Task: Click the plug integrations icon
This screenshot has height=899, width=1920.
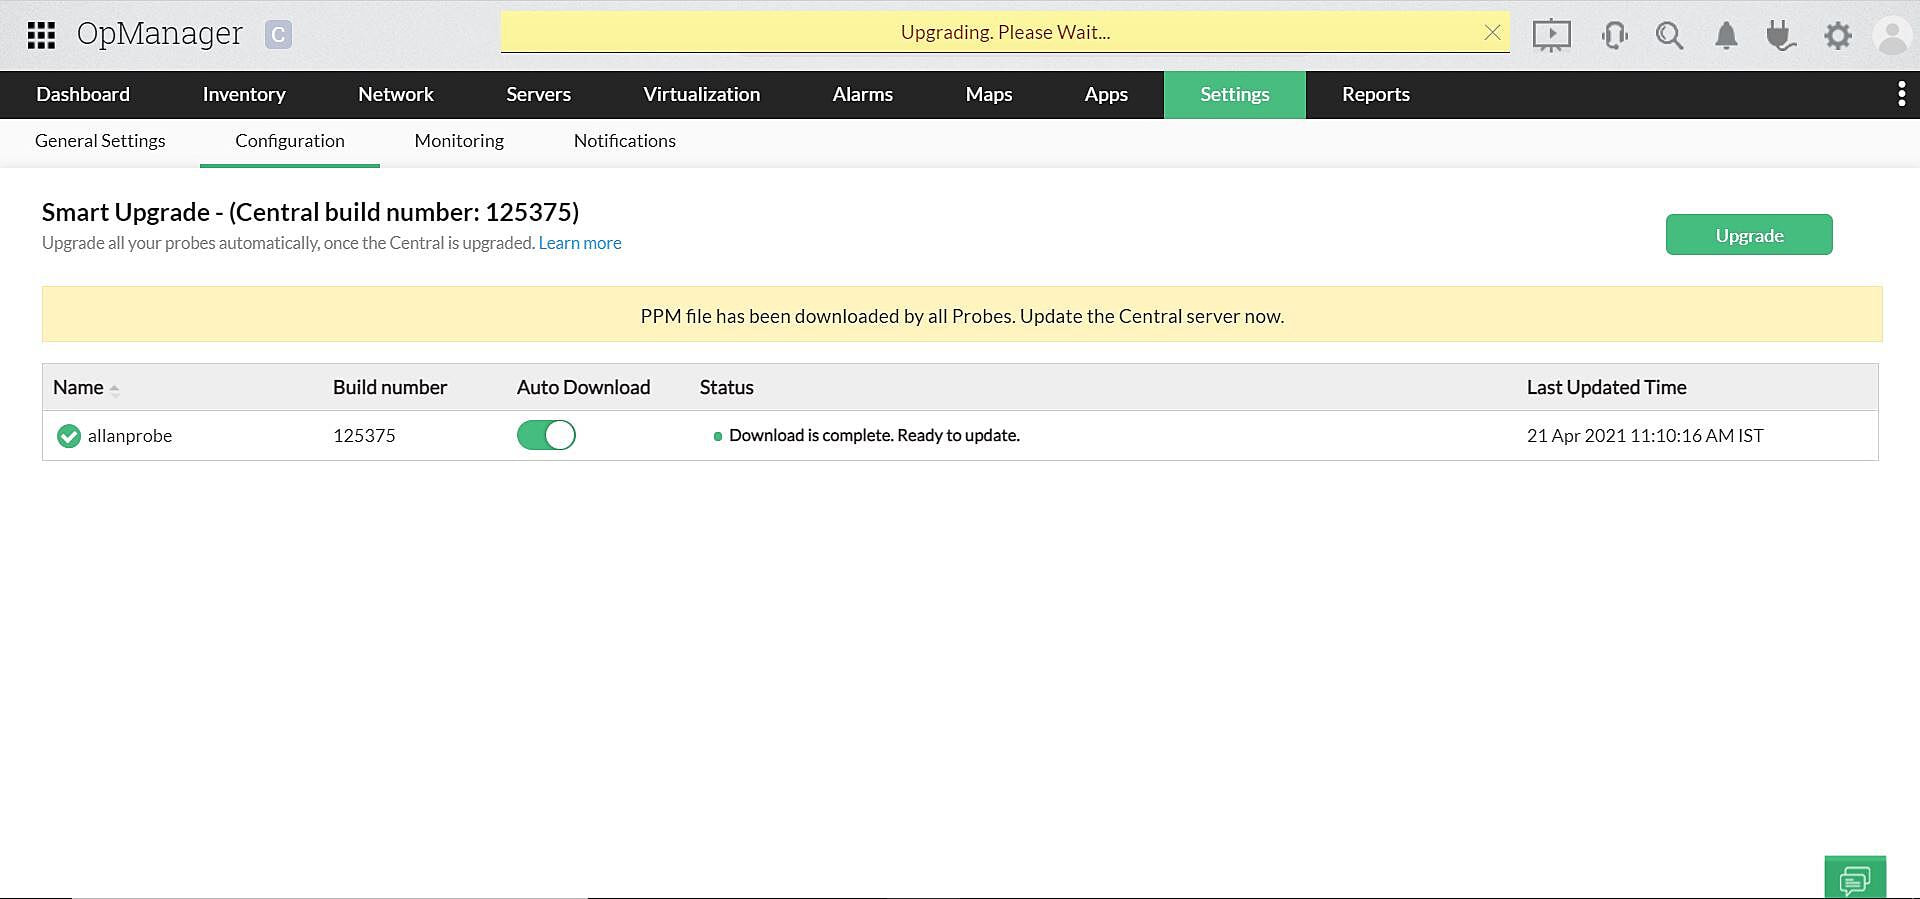Action: coord(1780,36)
